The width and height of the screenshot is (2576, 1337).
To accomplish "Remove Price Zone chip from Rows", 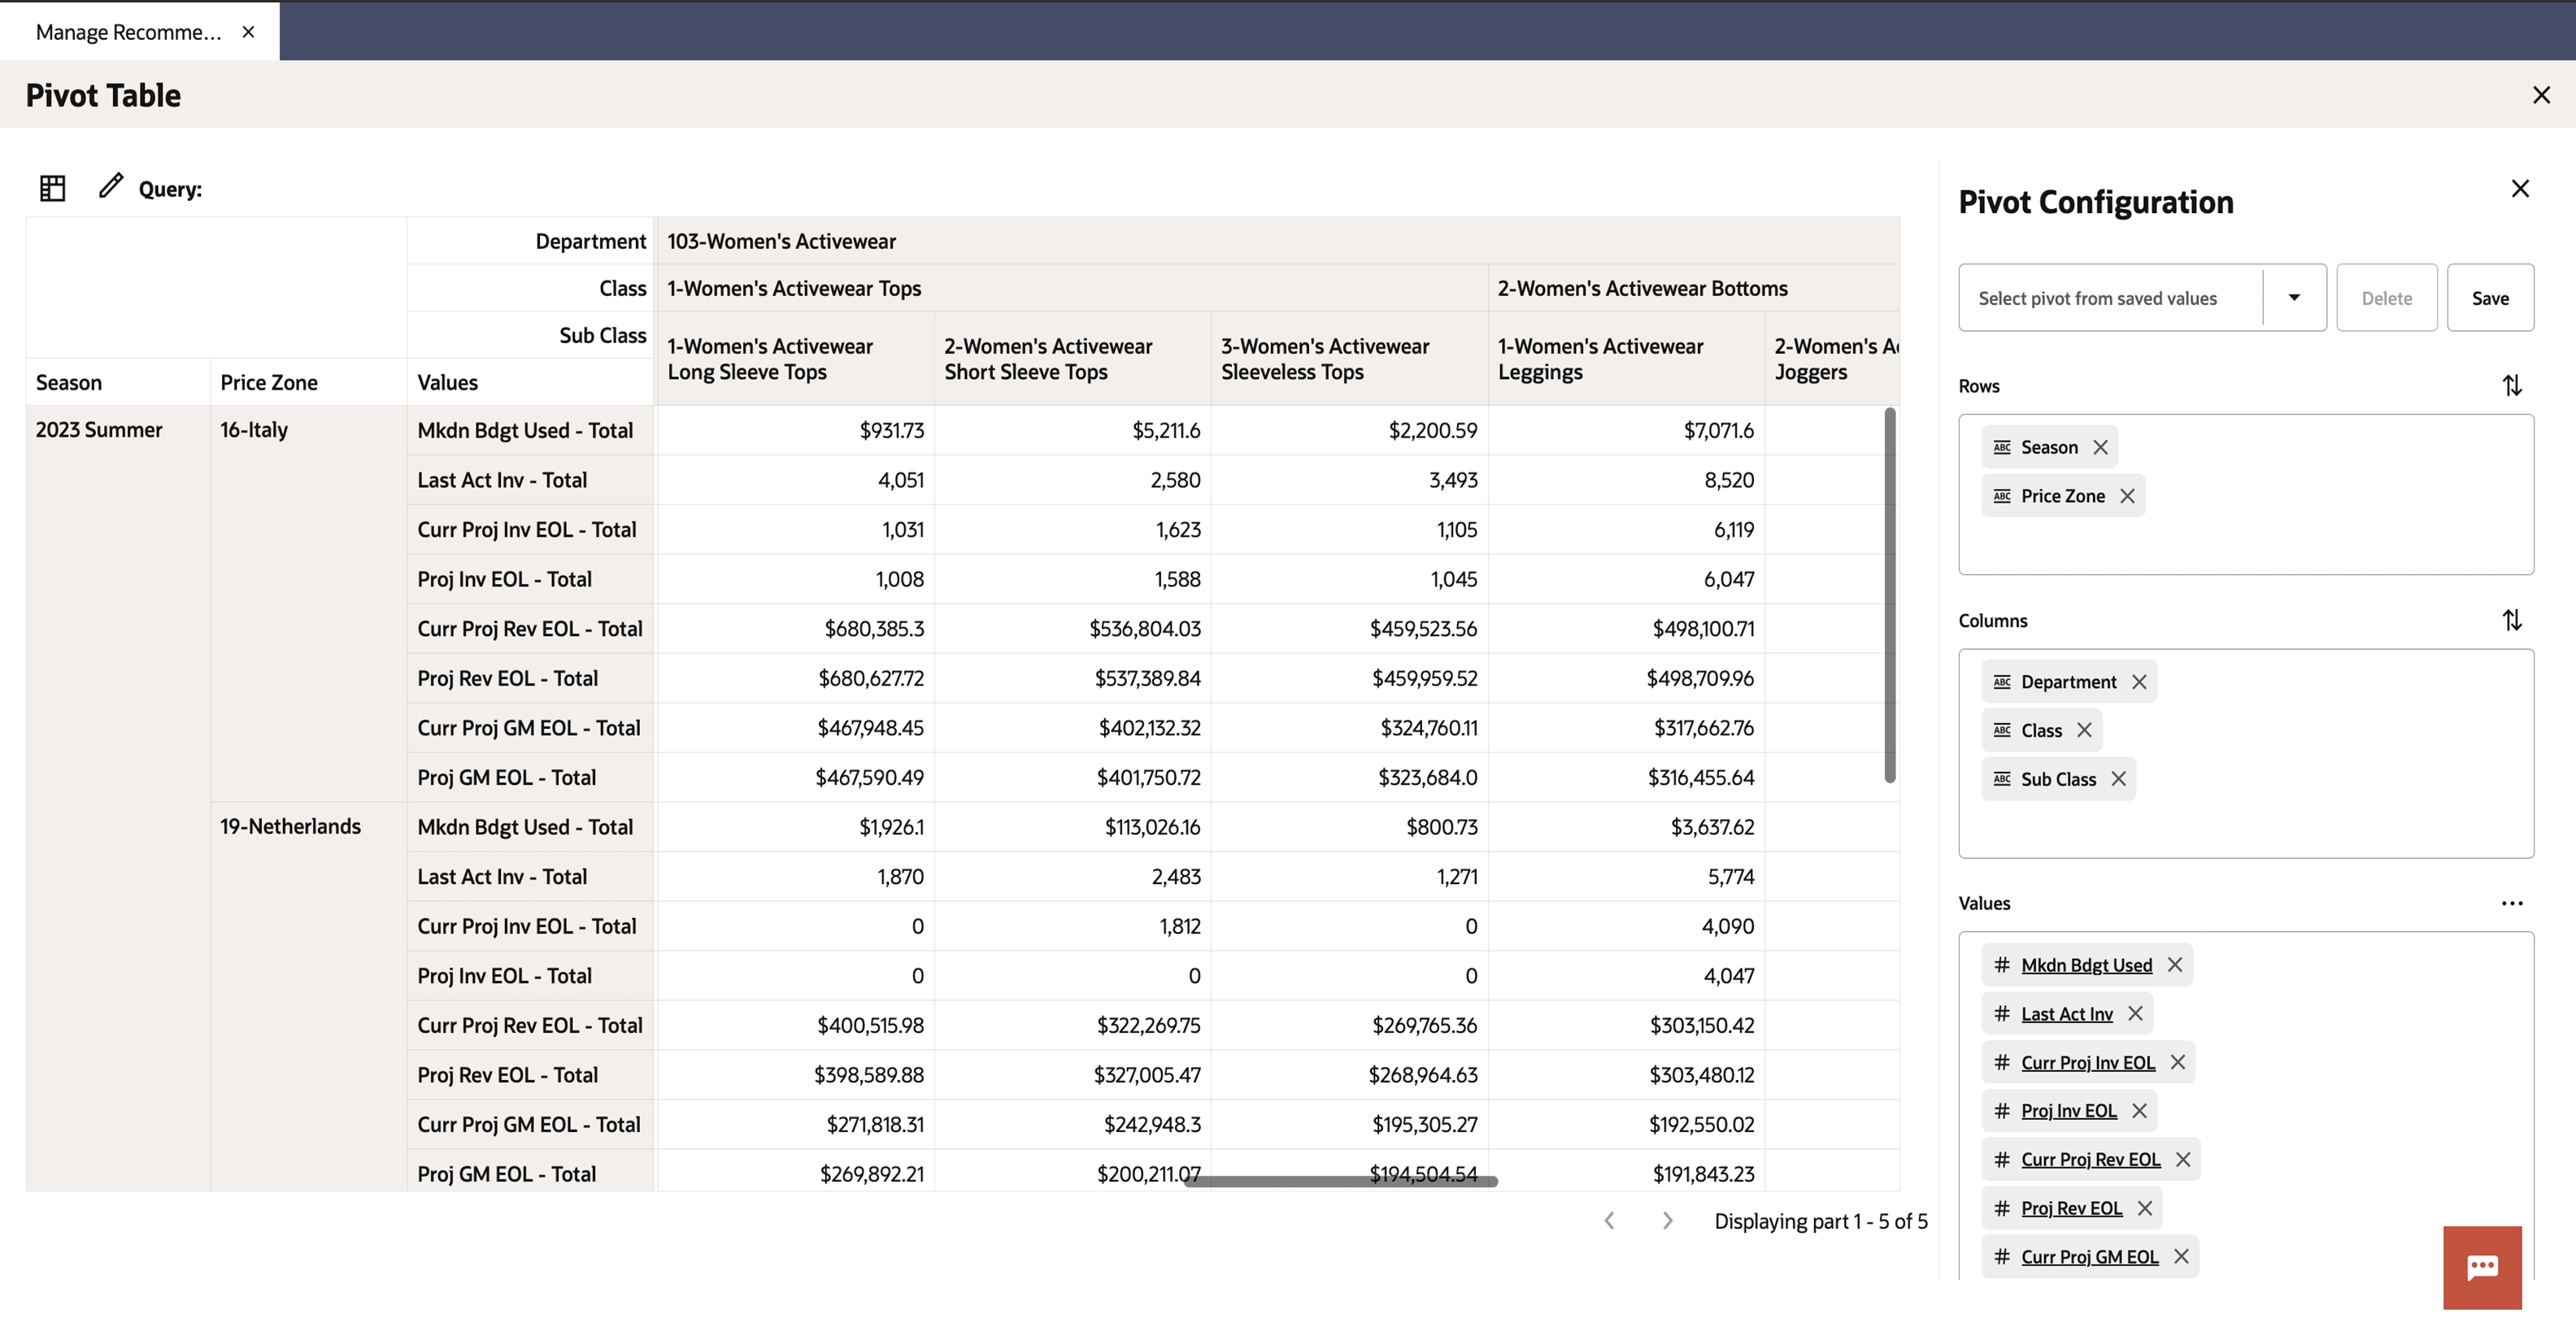I will click(2127, 496).
